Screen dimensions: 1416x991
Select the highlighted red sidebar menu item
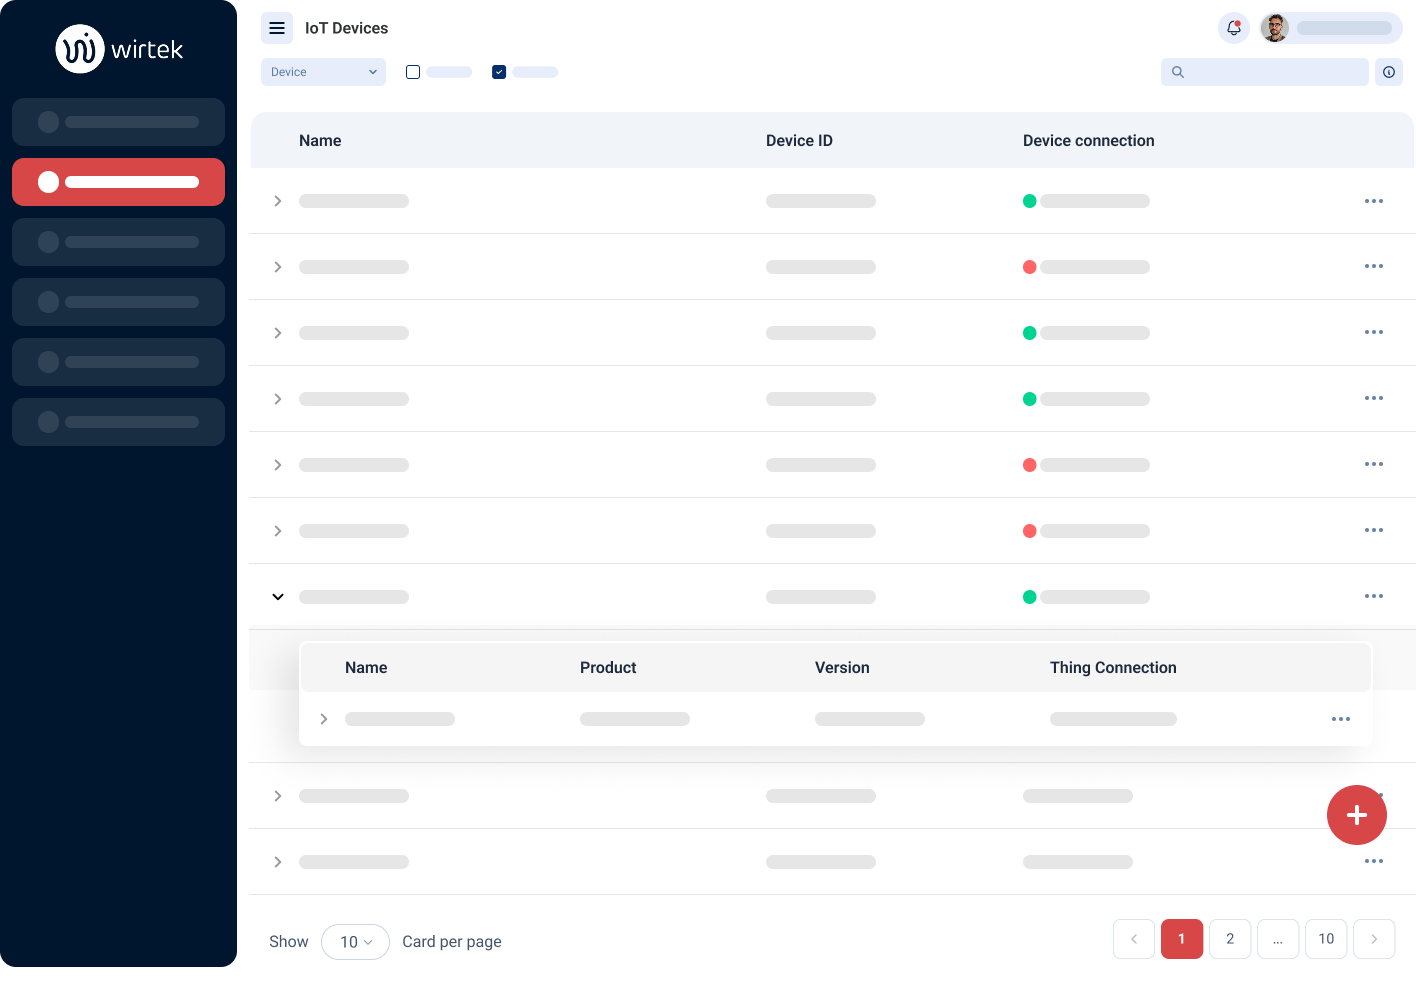pos(118,182)
